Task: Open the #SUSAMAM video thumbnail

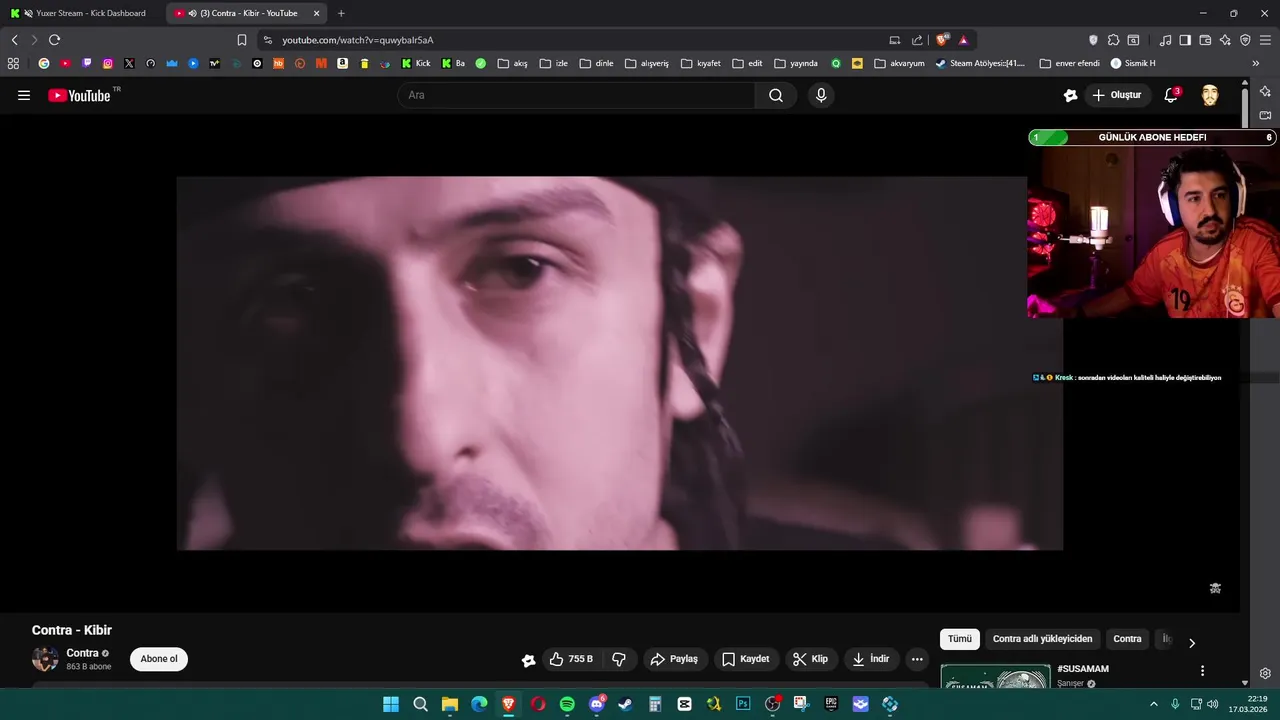Action: coord(995,677)
